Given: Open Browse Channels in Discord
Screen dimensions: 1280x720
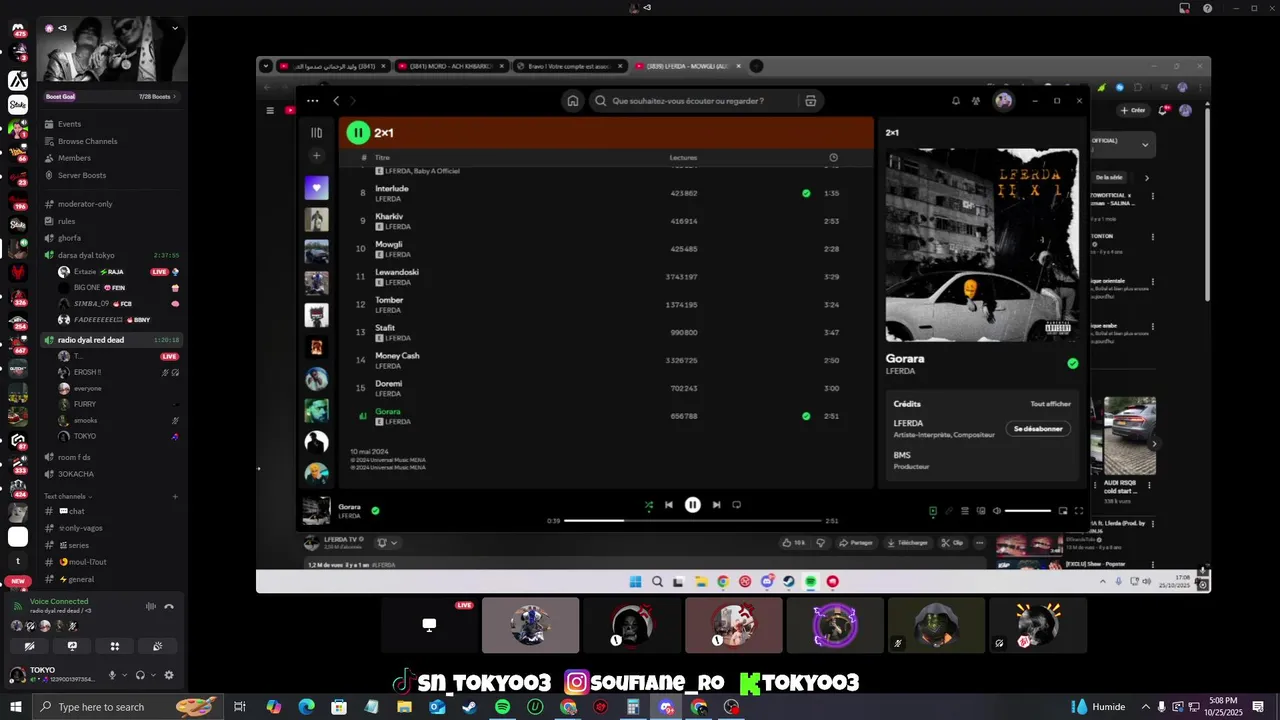Looking at the screenshot, I should (112, 141).
